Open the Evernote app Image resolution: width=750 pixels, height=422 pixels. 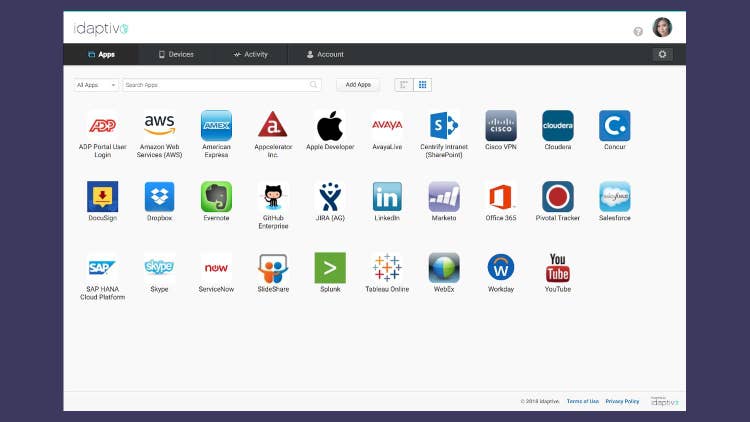tap(216, 197)
